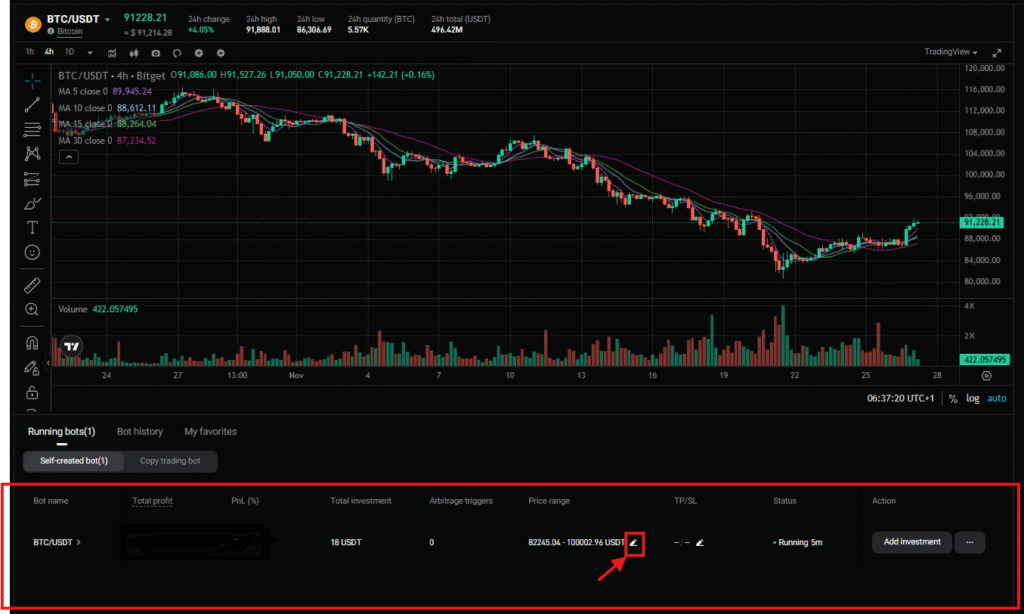Image resolution: width=1024 pixels, height=614 pixels.
Task: Select the trend line drawing tool
Action: click(x=32, y=103)
